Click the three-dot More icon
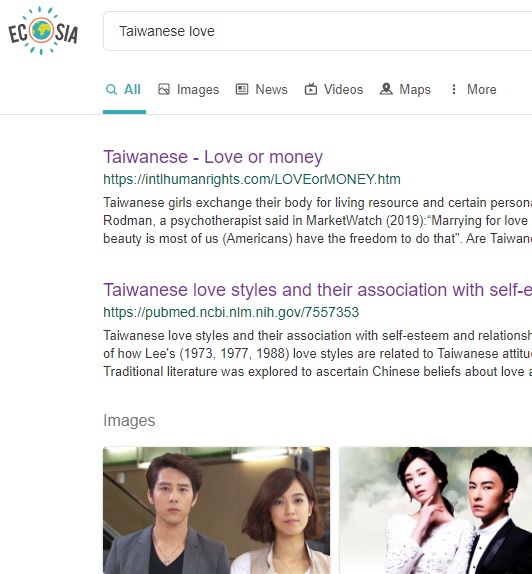Viewport: 532px width, 574px height. click(454, 89)
